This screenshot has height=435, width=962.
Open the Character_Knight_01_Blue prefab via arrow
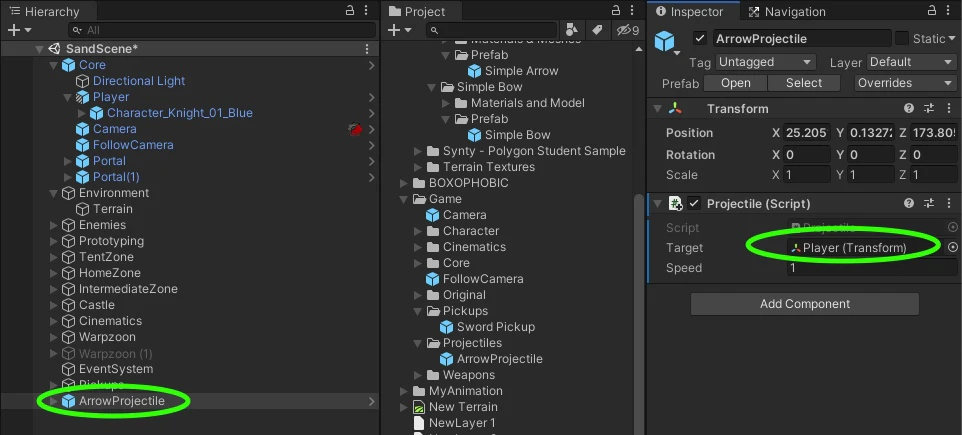tap(372, 113)
